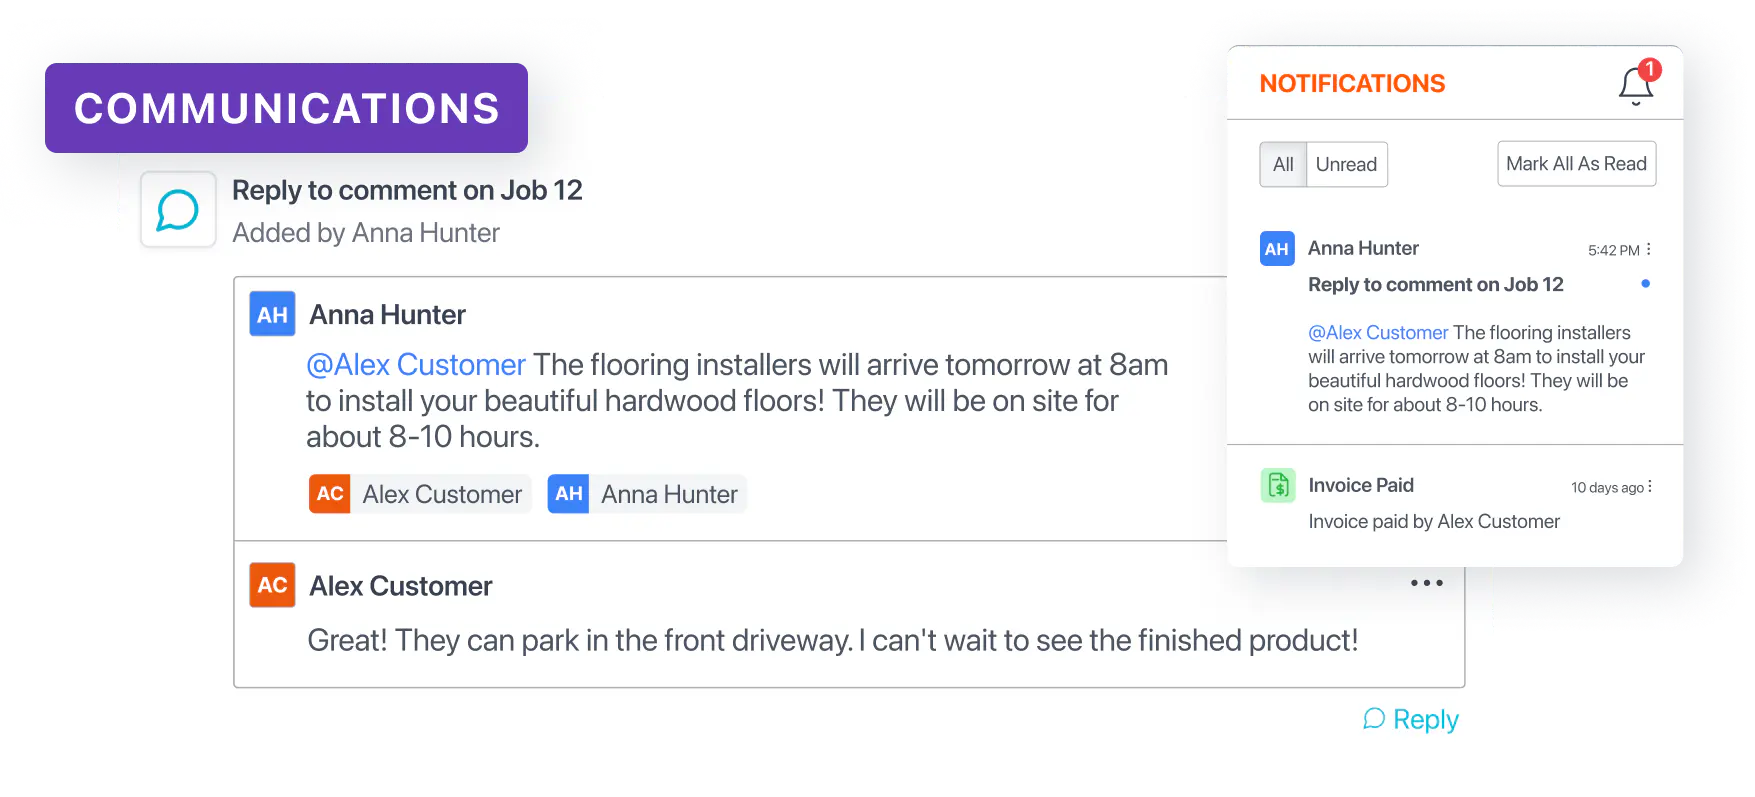Click the blue AH icon on Anna Hunter chip
Screen dimensions: 1755x797
pyautogui.click(x=568, y=494)
